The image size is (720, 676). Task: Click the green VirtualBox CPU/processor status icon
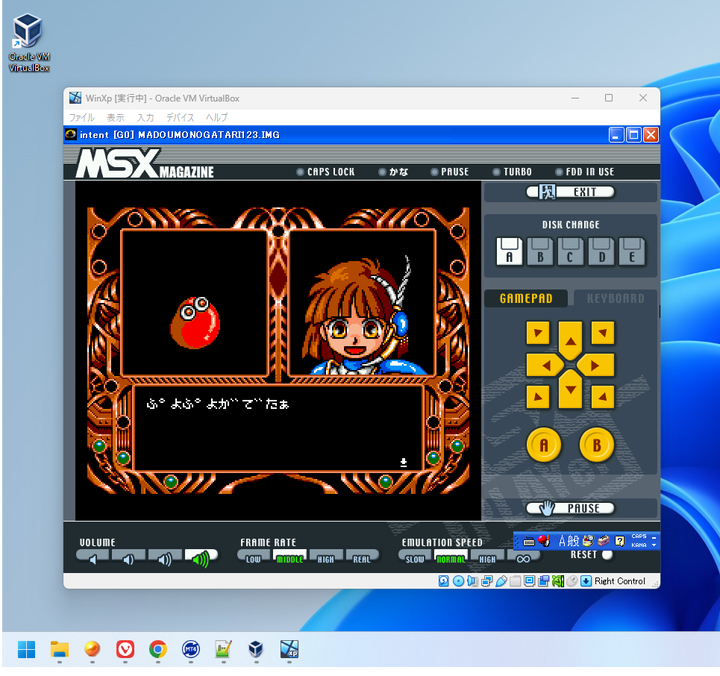(x=558, y=581)
